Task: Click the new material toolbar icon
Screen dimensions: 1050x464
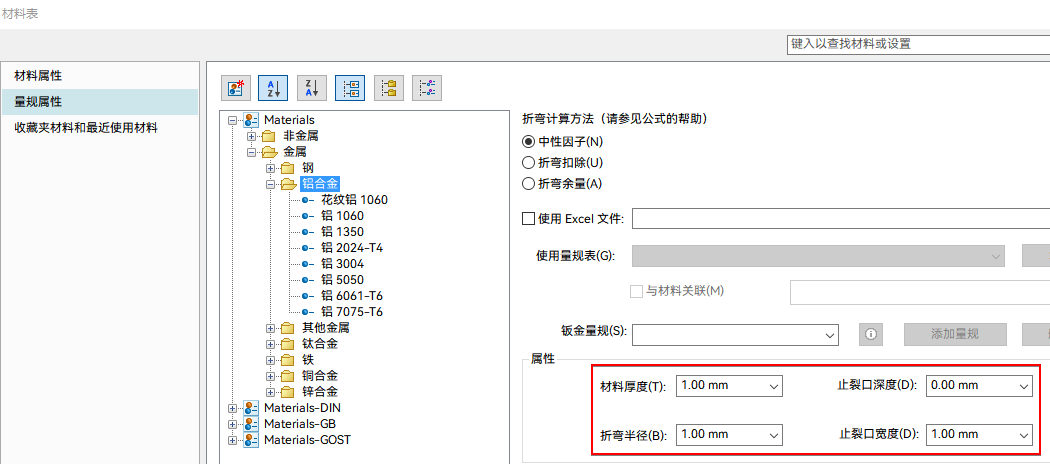Action: click(235, 88)
